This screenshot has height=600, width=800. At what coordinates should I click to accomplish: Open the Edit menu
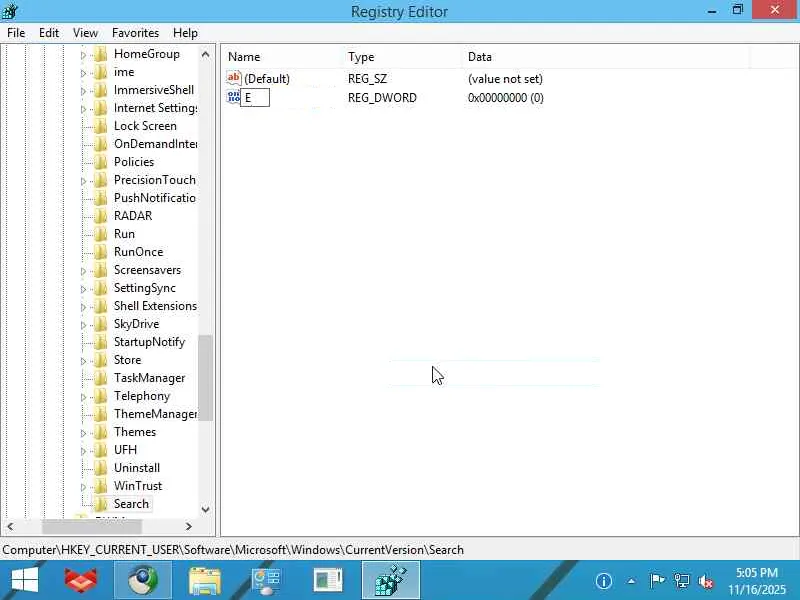pos(48,33)
